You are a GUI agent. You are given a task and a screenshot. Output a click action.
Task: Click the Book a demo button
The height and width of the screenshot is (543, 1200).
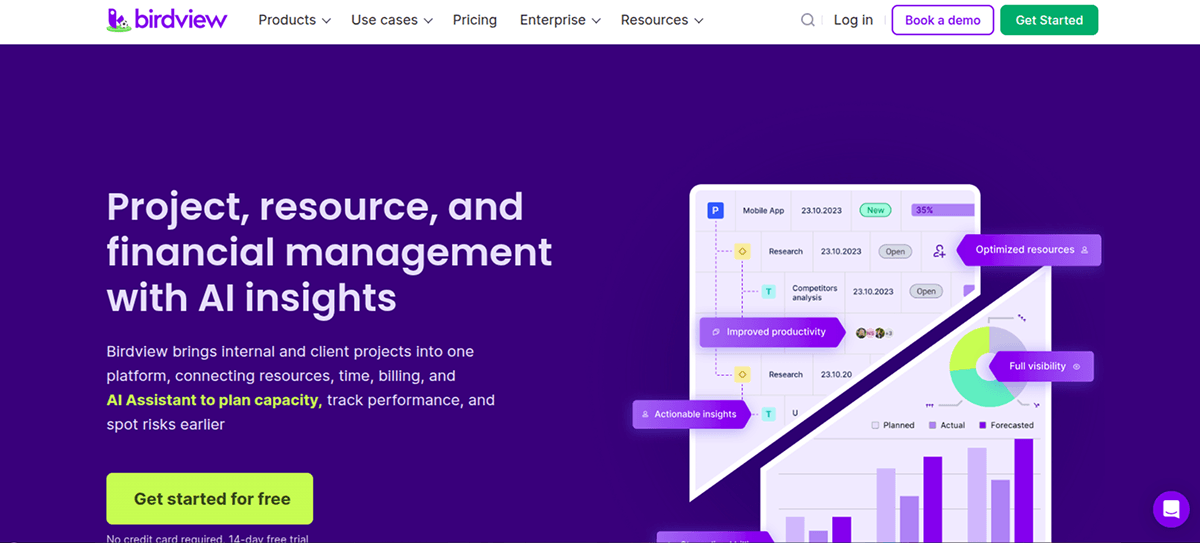(943, 20)
